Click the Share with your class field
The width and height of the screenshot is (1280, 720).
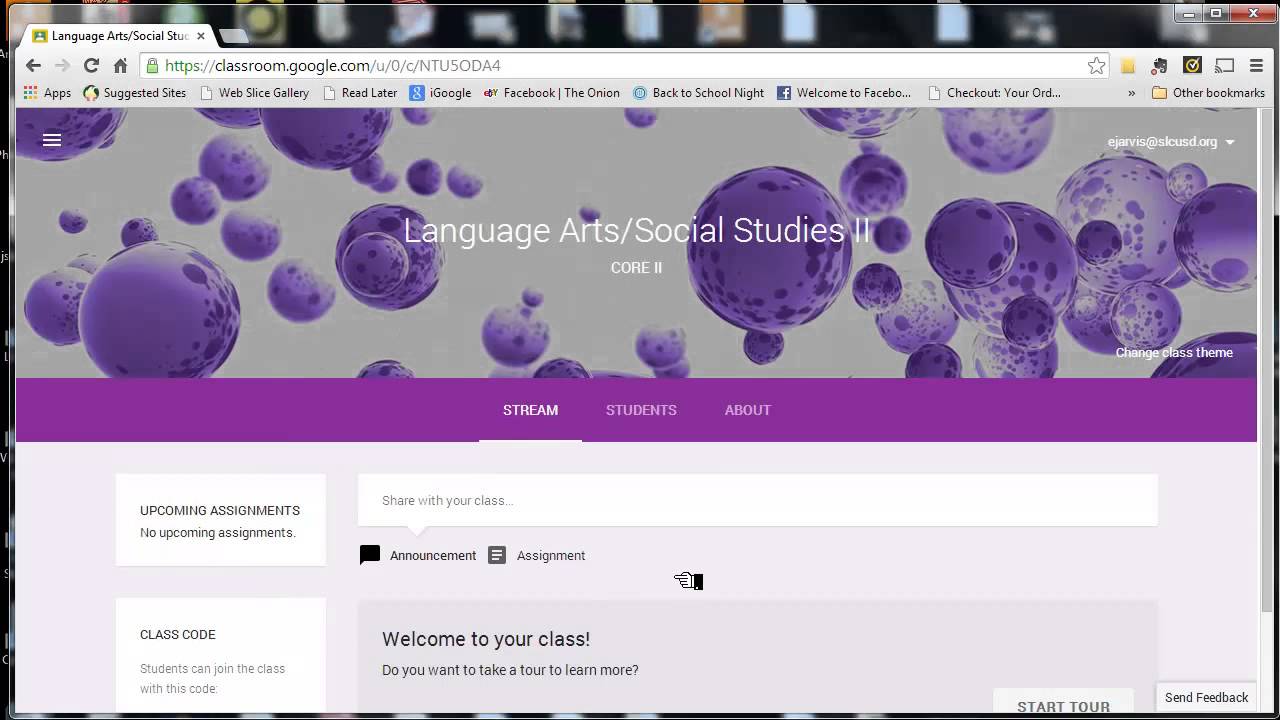click(x=758, y=500)
